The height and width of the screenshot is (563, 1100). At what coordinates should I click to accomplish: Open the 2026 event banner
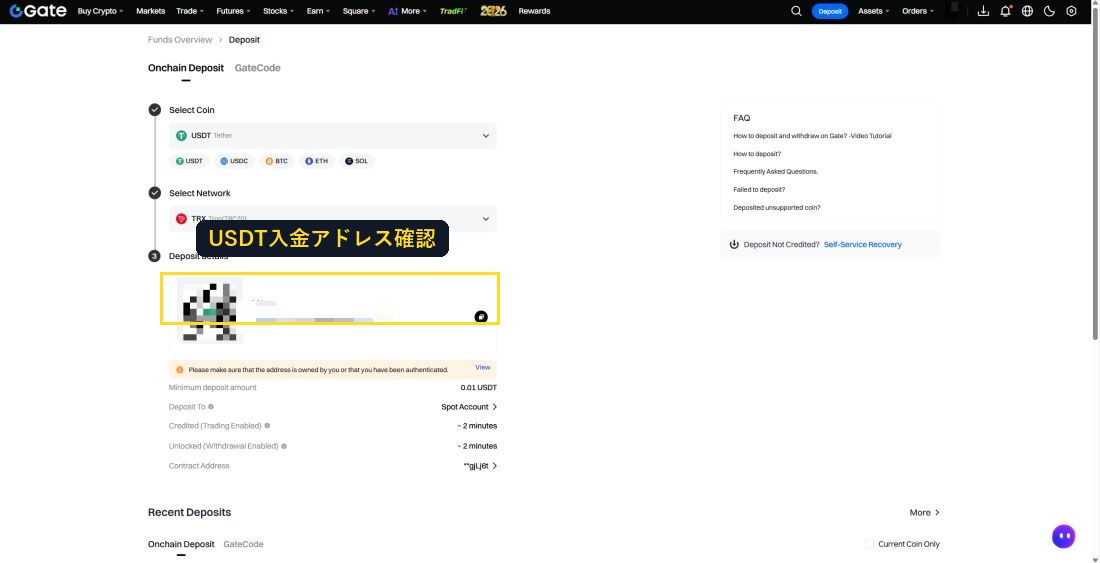(x=493, y=11)
